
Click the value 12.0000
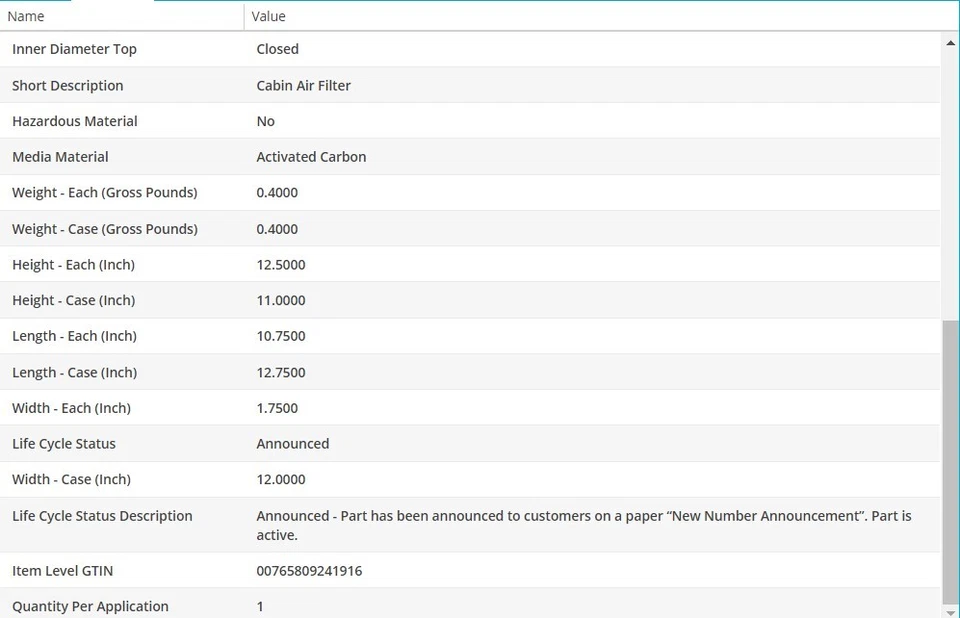280,479
